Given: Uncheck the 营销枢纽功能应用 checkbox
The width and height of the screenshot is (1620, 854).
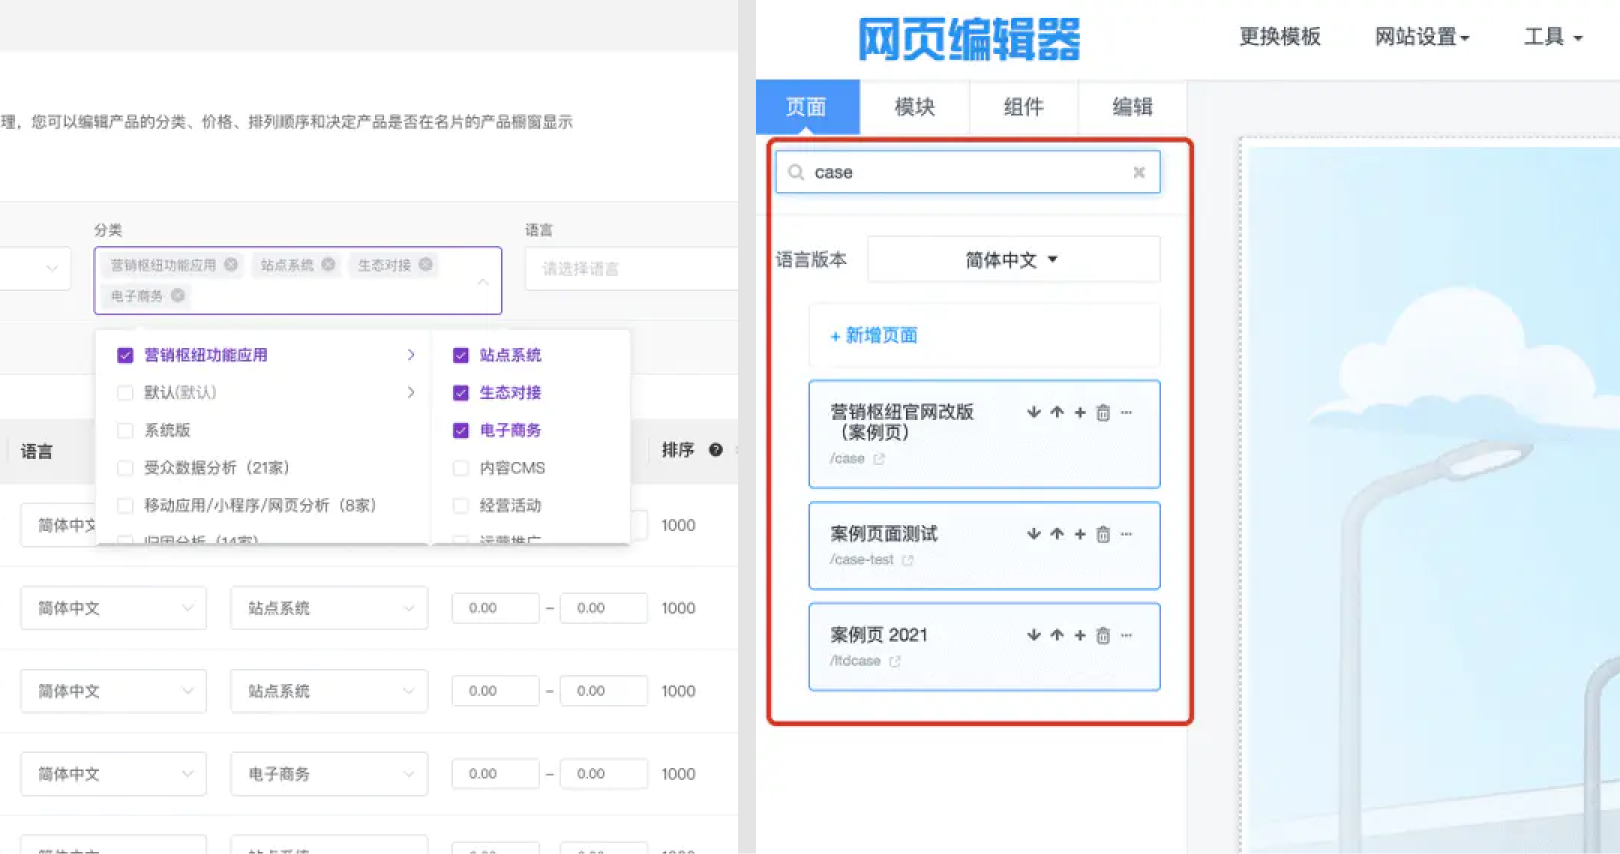Looking at the screenshot, I should click(125, 355).
